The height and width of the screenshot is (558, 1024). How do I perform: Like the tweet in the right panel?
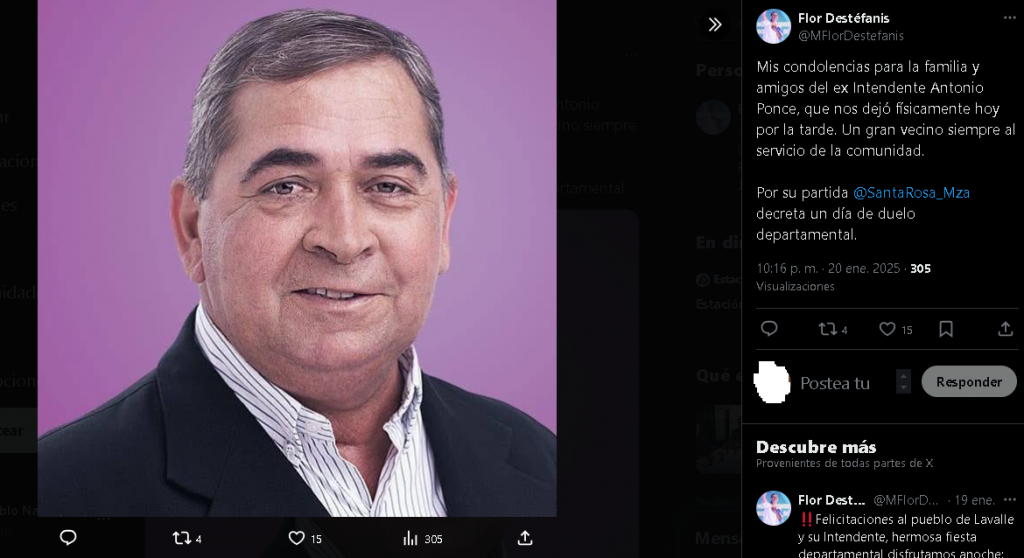[x=895, y=329]
